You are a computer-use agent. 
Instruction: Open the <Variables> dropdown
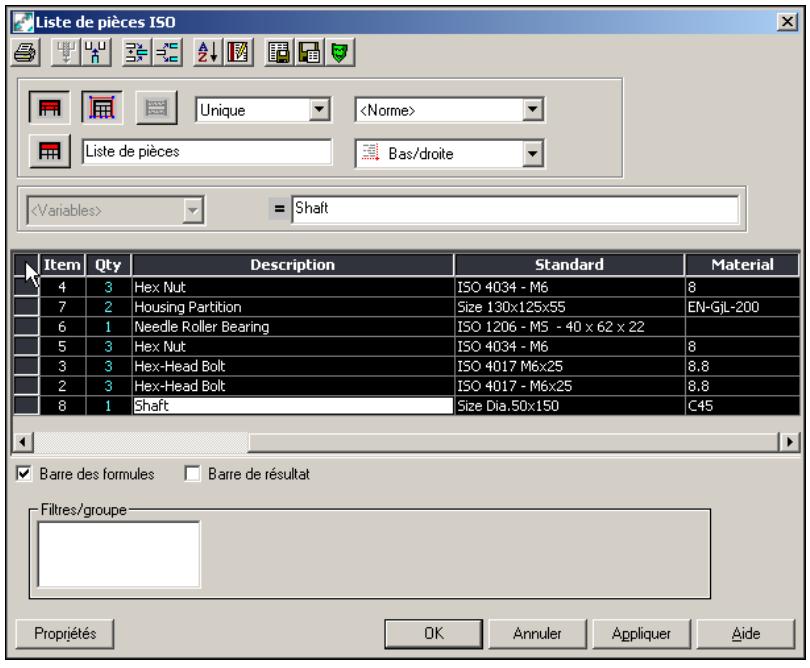click(192, 210)
